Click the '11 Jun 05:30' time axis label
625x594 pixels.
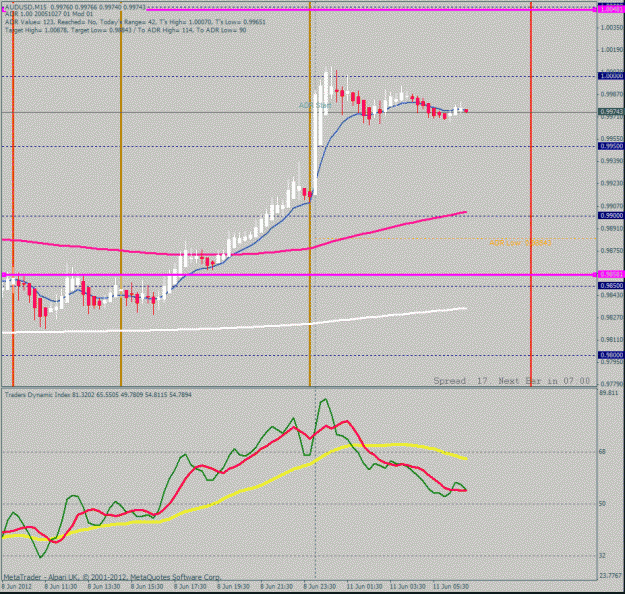451,587
